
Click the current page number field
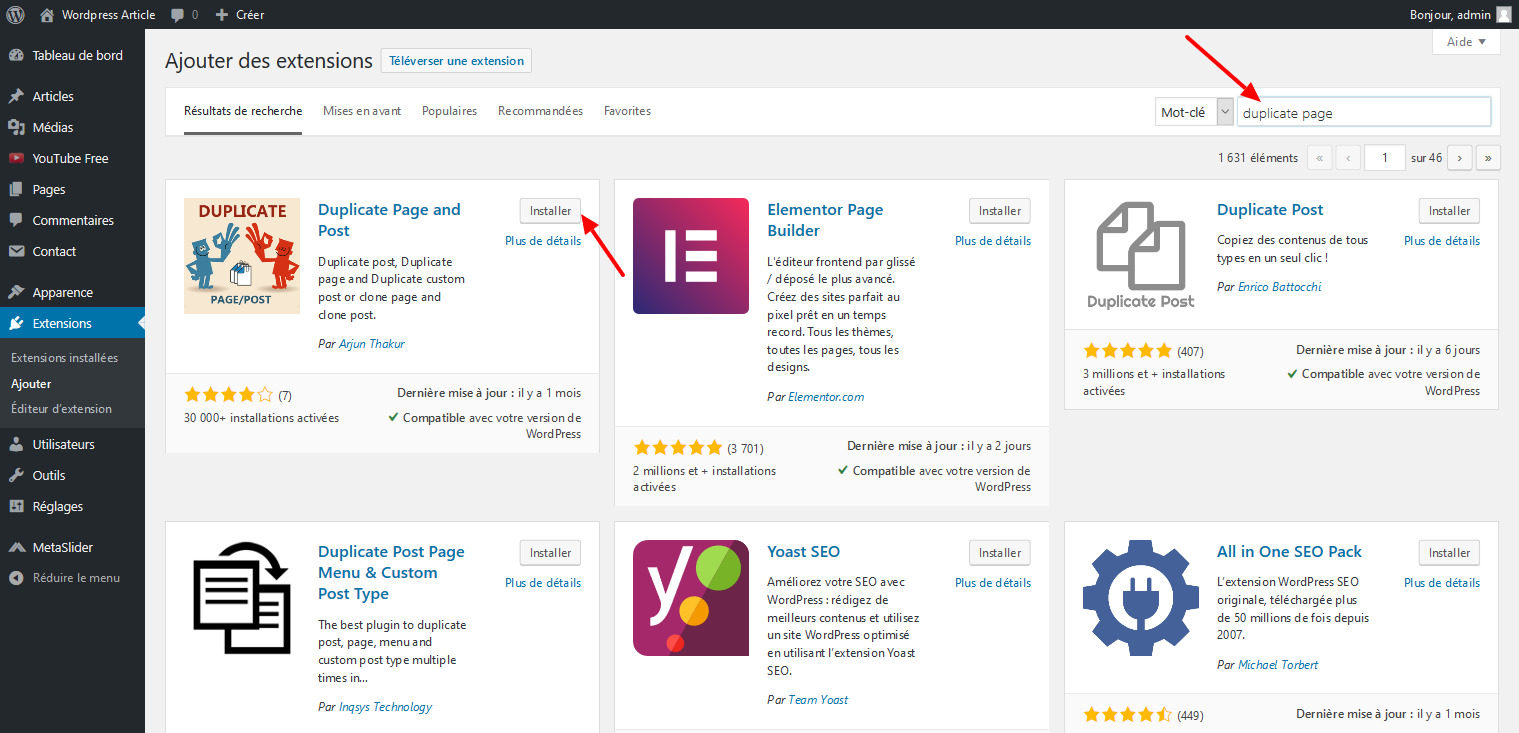[1385, 157]
